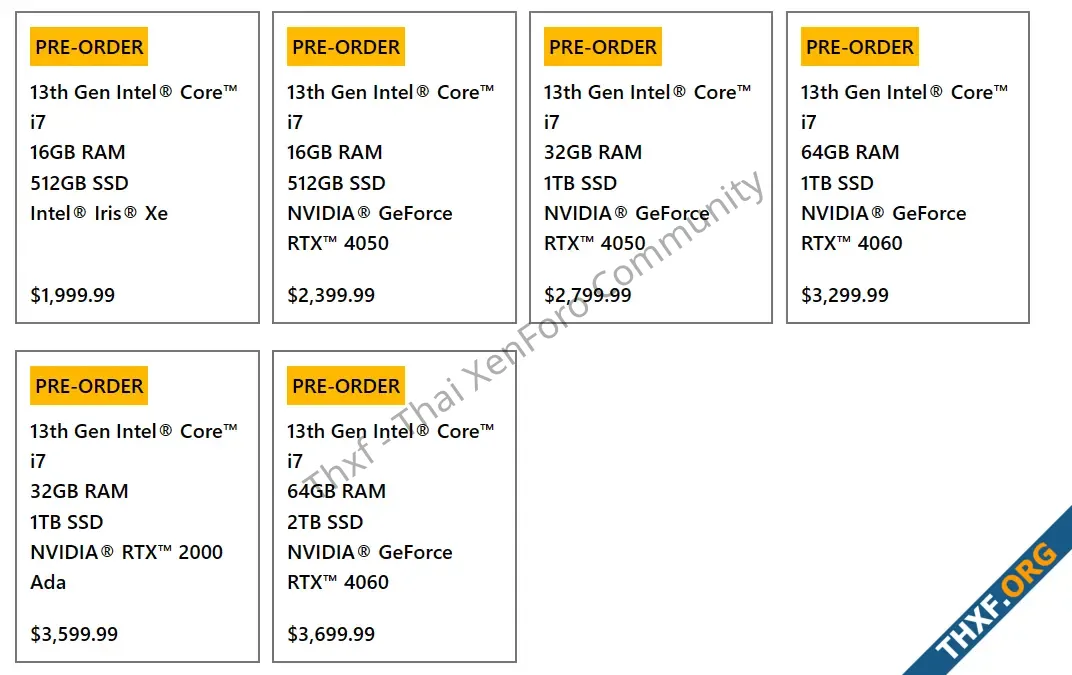Click the $3,299.99 price text
Viewport: 1072px width, 675px height.
pyautogui.click(x=845, y=295)
